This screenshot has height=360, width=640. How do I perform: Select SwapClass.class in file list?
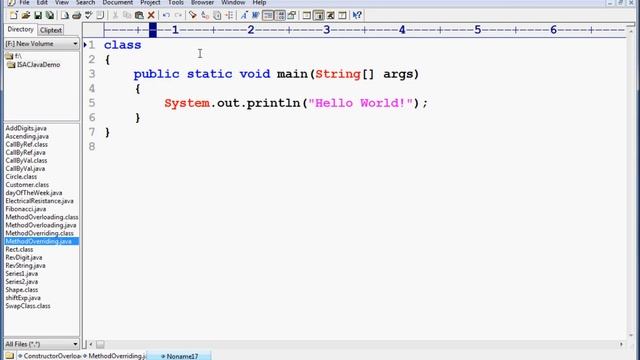pyautogui.click(x=28, y=306)
